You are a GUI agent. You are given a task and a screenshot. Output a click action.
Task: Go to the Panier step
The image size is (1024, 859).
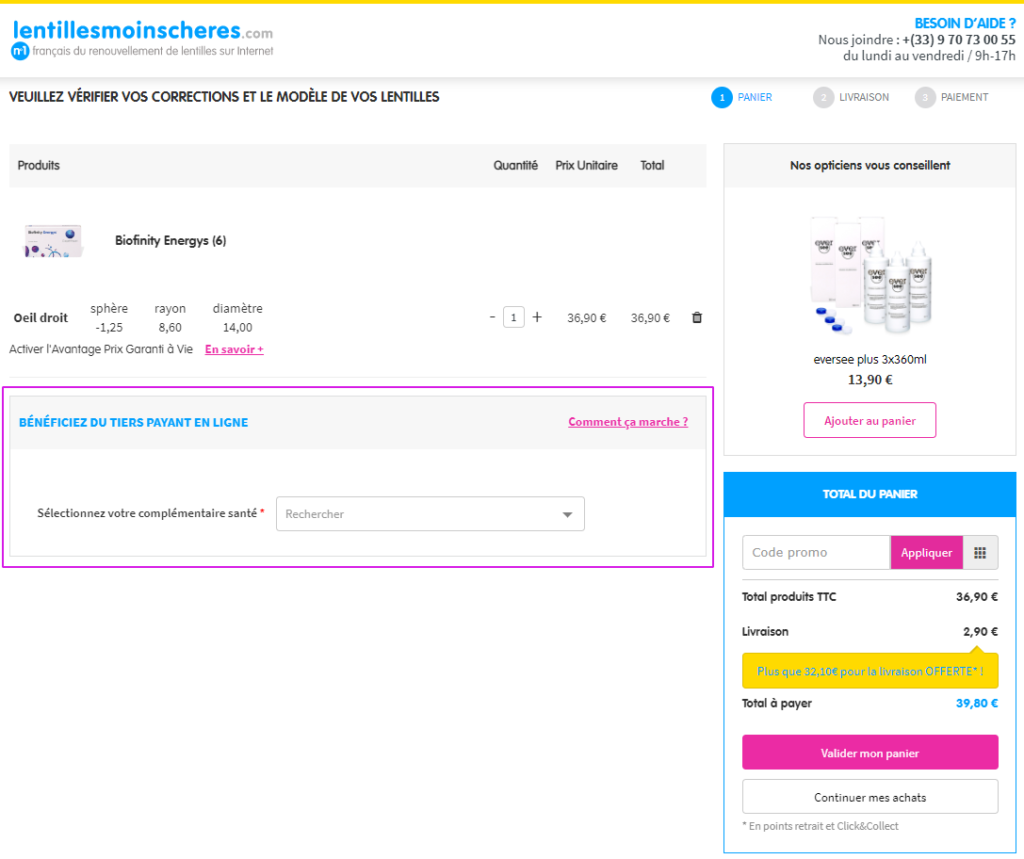point(742,97)
